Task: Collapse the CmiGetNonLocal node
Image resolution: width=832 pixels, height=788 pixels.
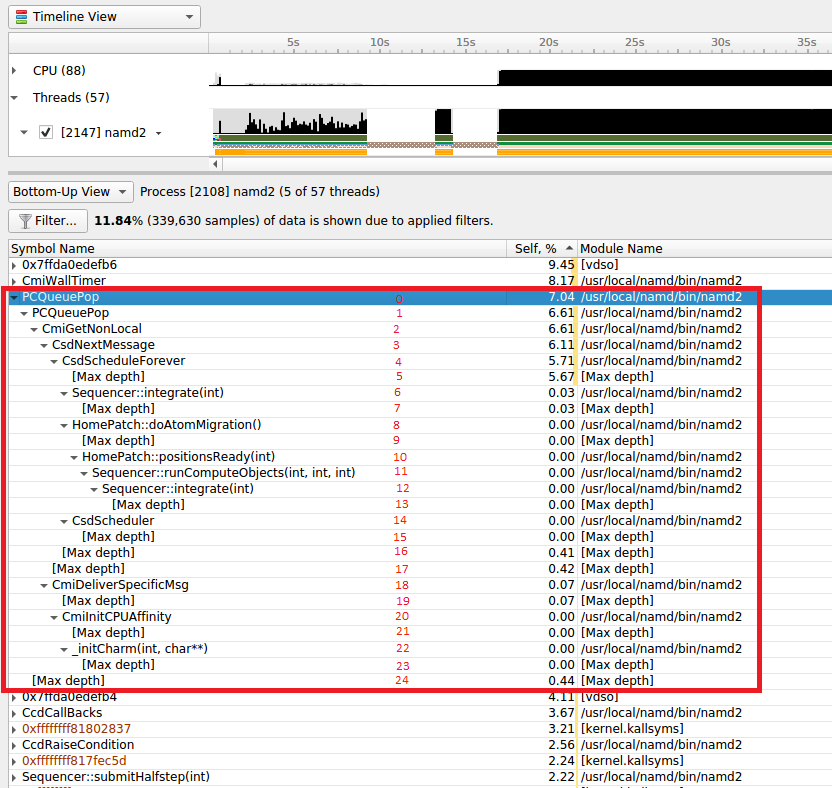Action: point(34,329)
